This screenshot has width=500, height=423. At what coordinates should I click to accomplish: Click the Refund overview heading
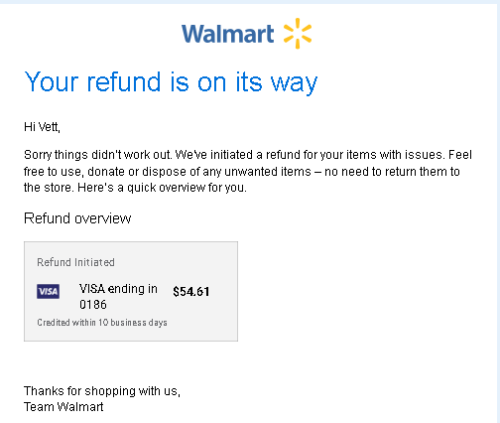pyautogui.click(x=77, y=218)
